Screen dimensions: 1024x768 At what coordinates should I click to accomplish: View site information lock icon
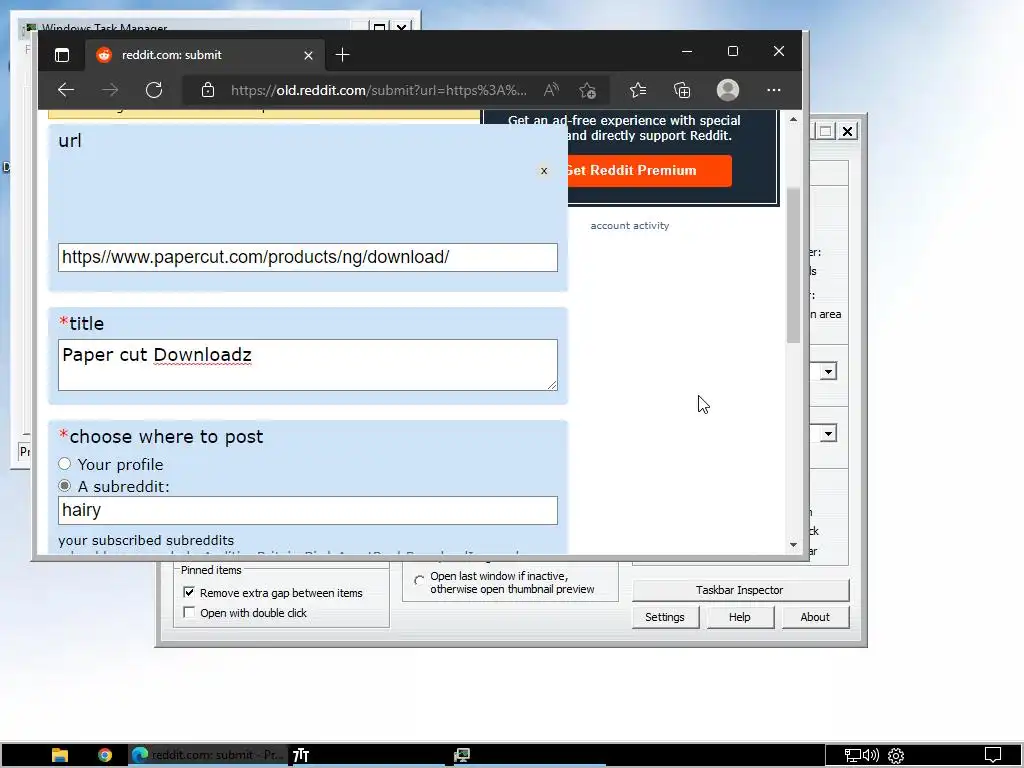pos(208,90)
